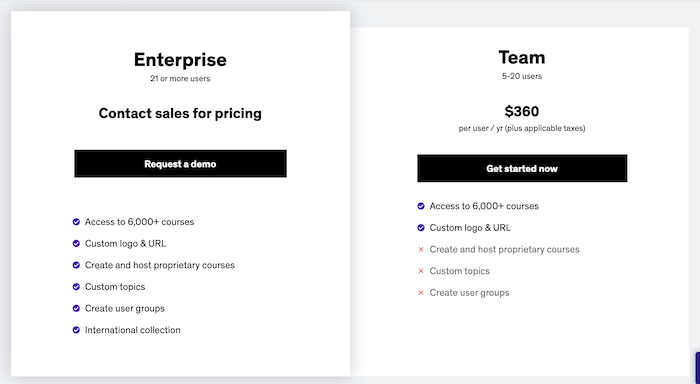700x384 pixels.
Task: Click the International collection feature text
Action: pos(133,330)
